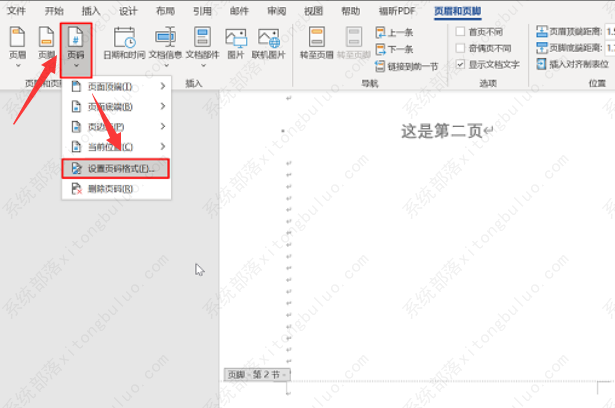Click the 页脚底端距离 icon
The height and width of the screenshot is (408, 615).
pos(542,48)
